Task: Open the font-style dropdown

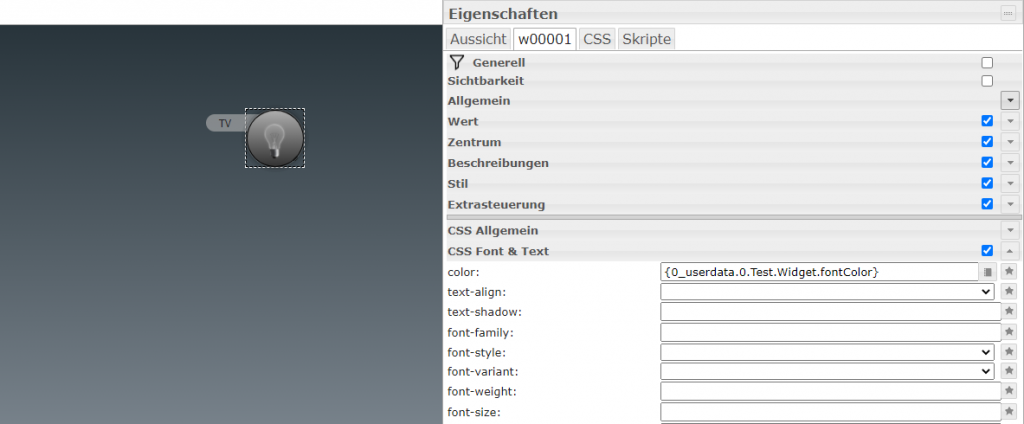Action: (x=827, y=352)
